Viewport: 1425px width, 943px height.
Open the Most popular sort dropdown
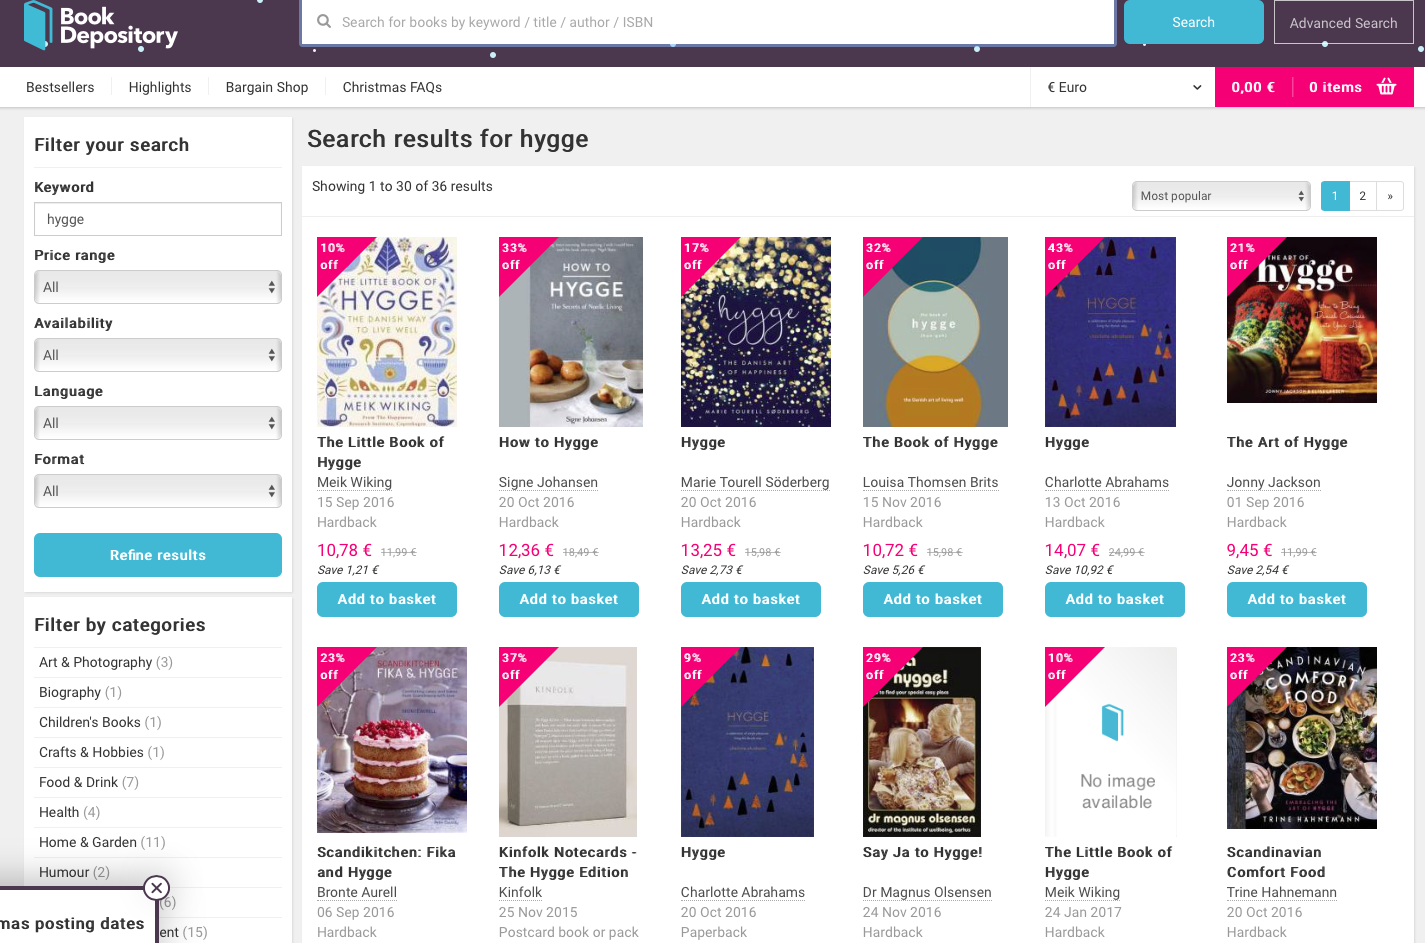click(x=1221, y=196)
